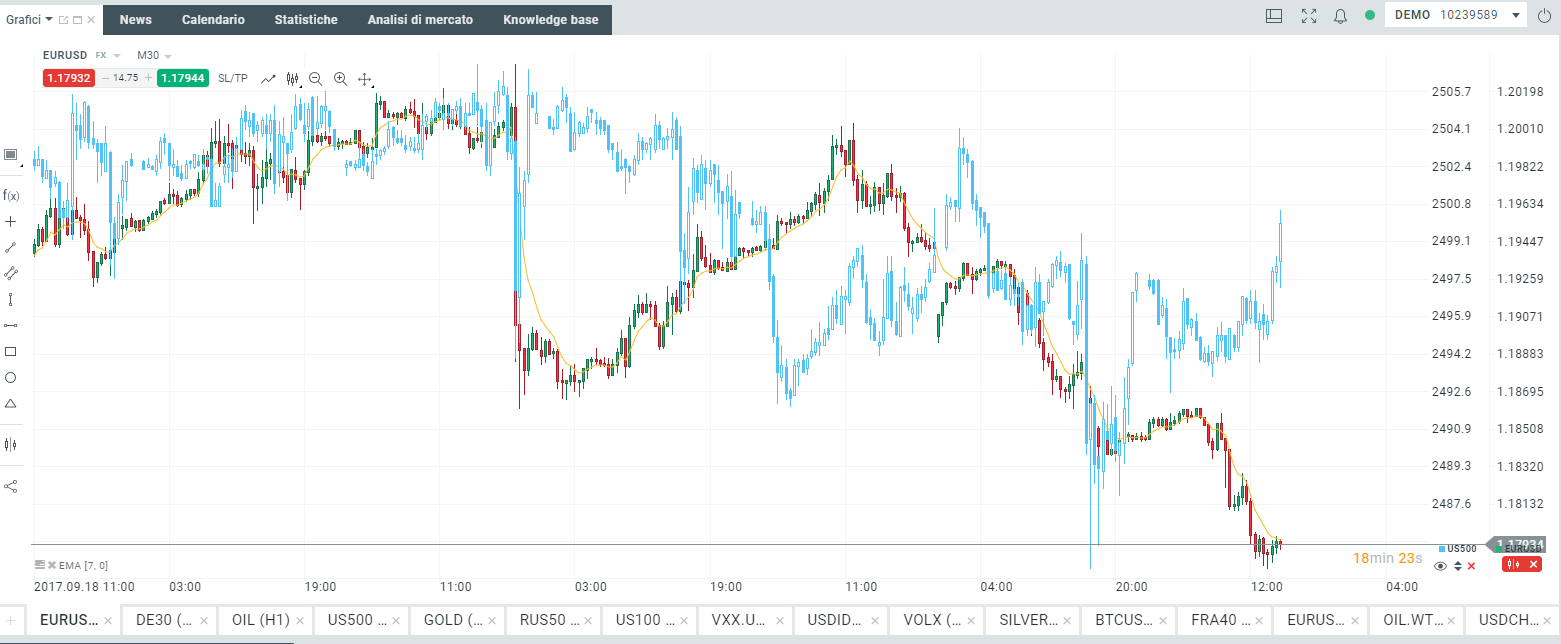The width and height of the screenshot is (1561, 644).
Task: Open the f(x) indicators tool
Action: click(x=11, y=195)
